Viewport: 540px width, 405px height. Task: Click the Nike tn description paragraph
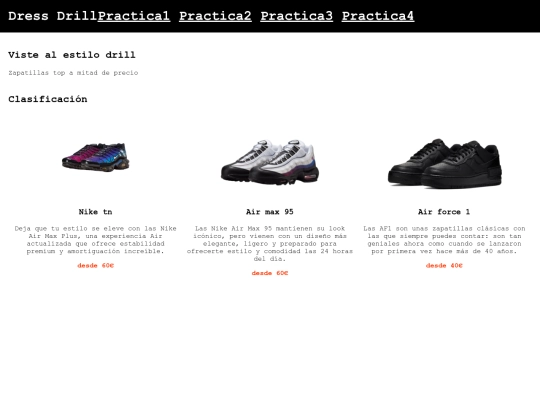click(95, 240)
